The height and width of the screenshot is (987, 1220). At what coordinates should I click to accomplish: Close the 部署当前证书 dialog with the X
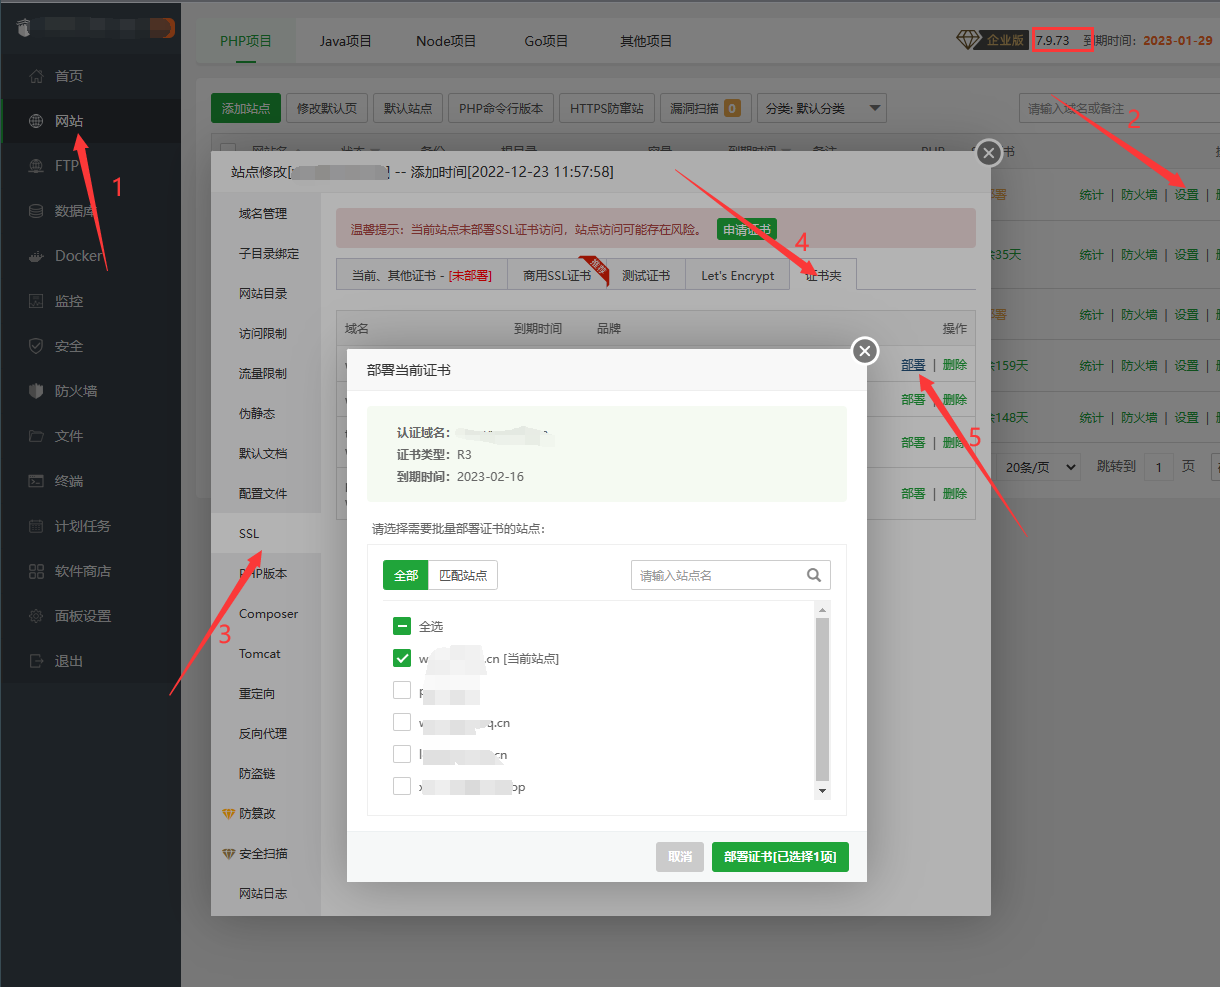click(865, 350)
